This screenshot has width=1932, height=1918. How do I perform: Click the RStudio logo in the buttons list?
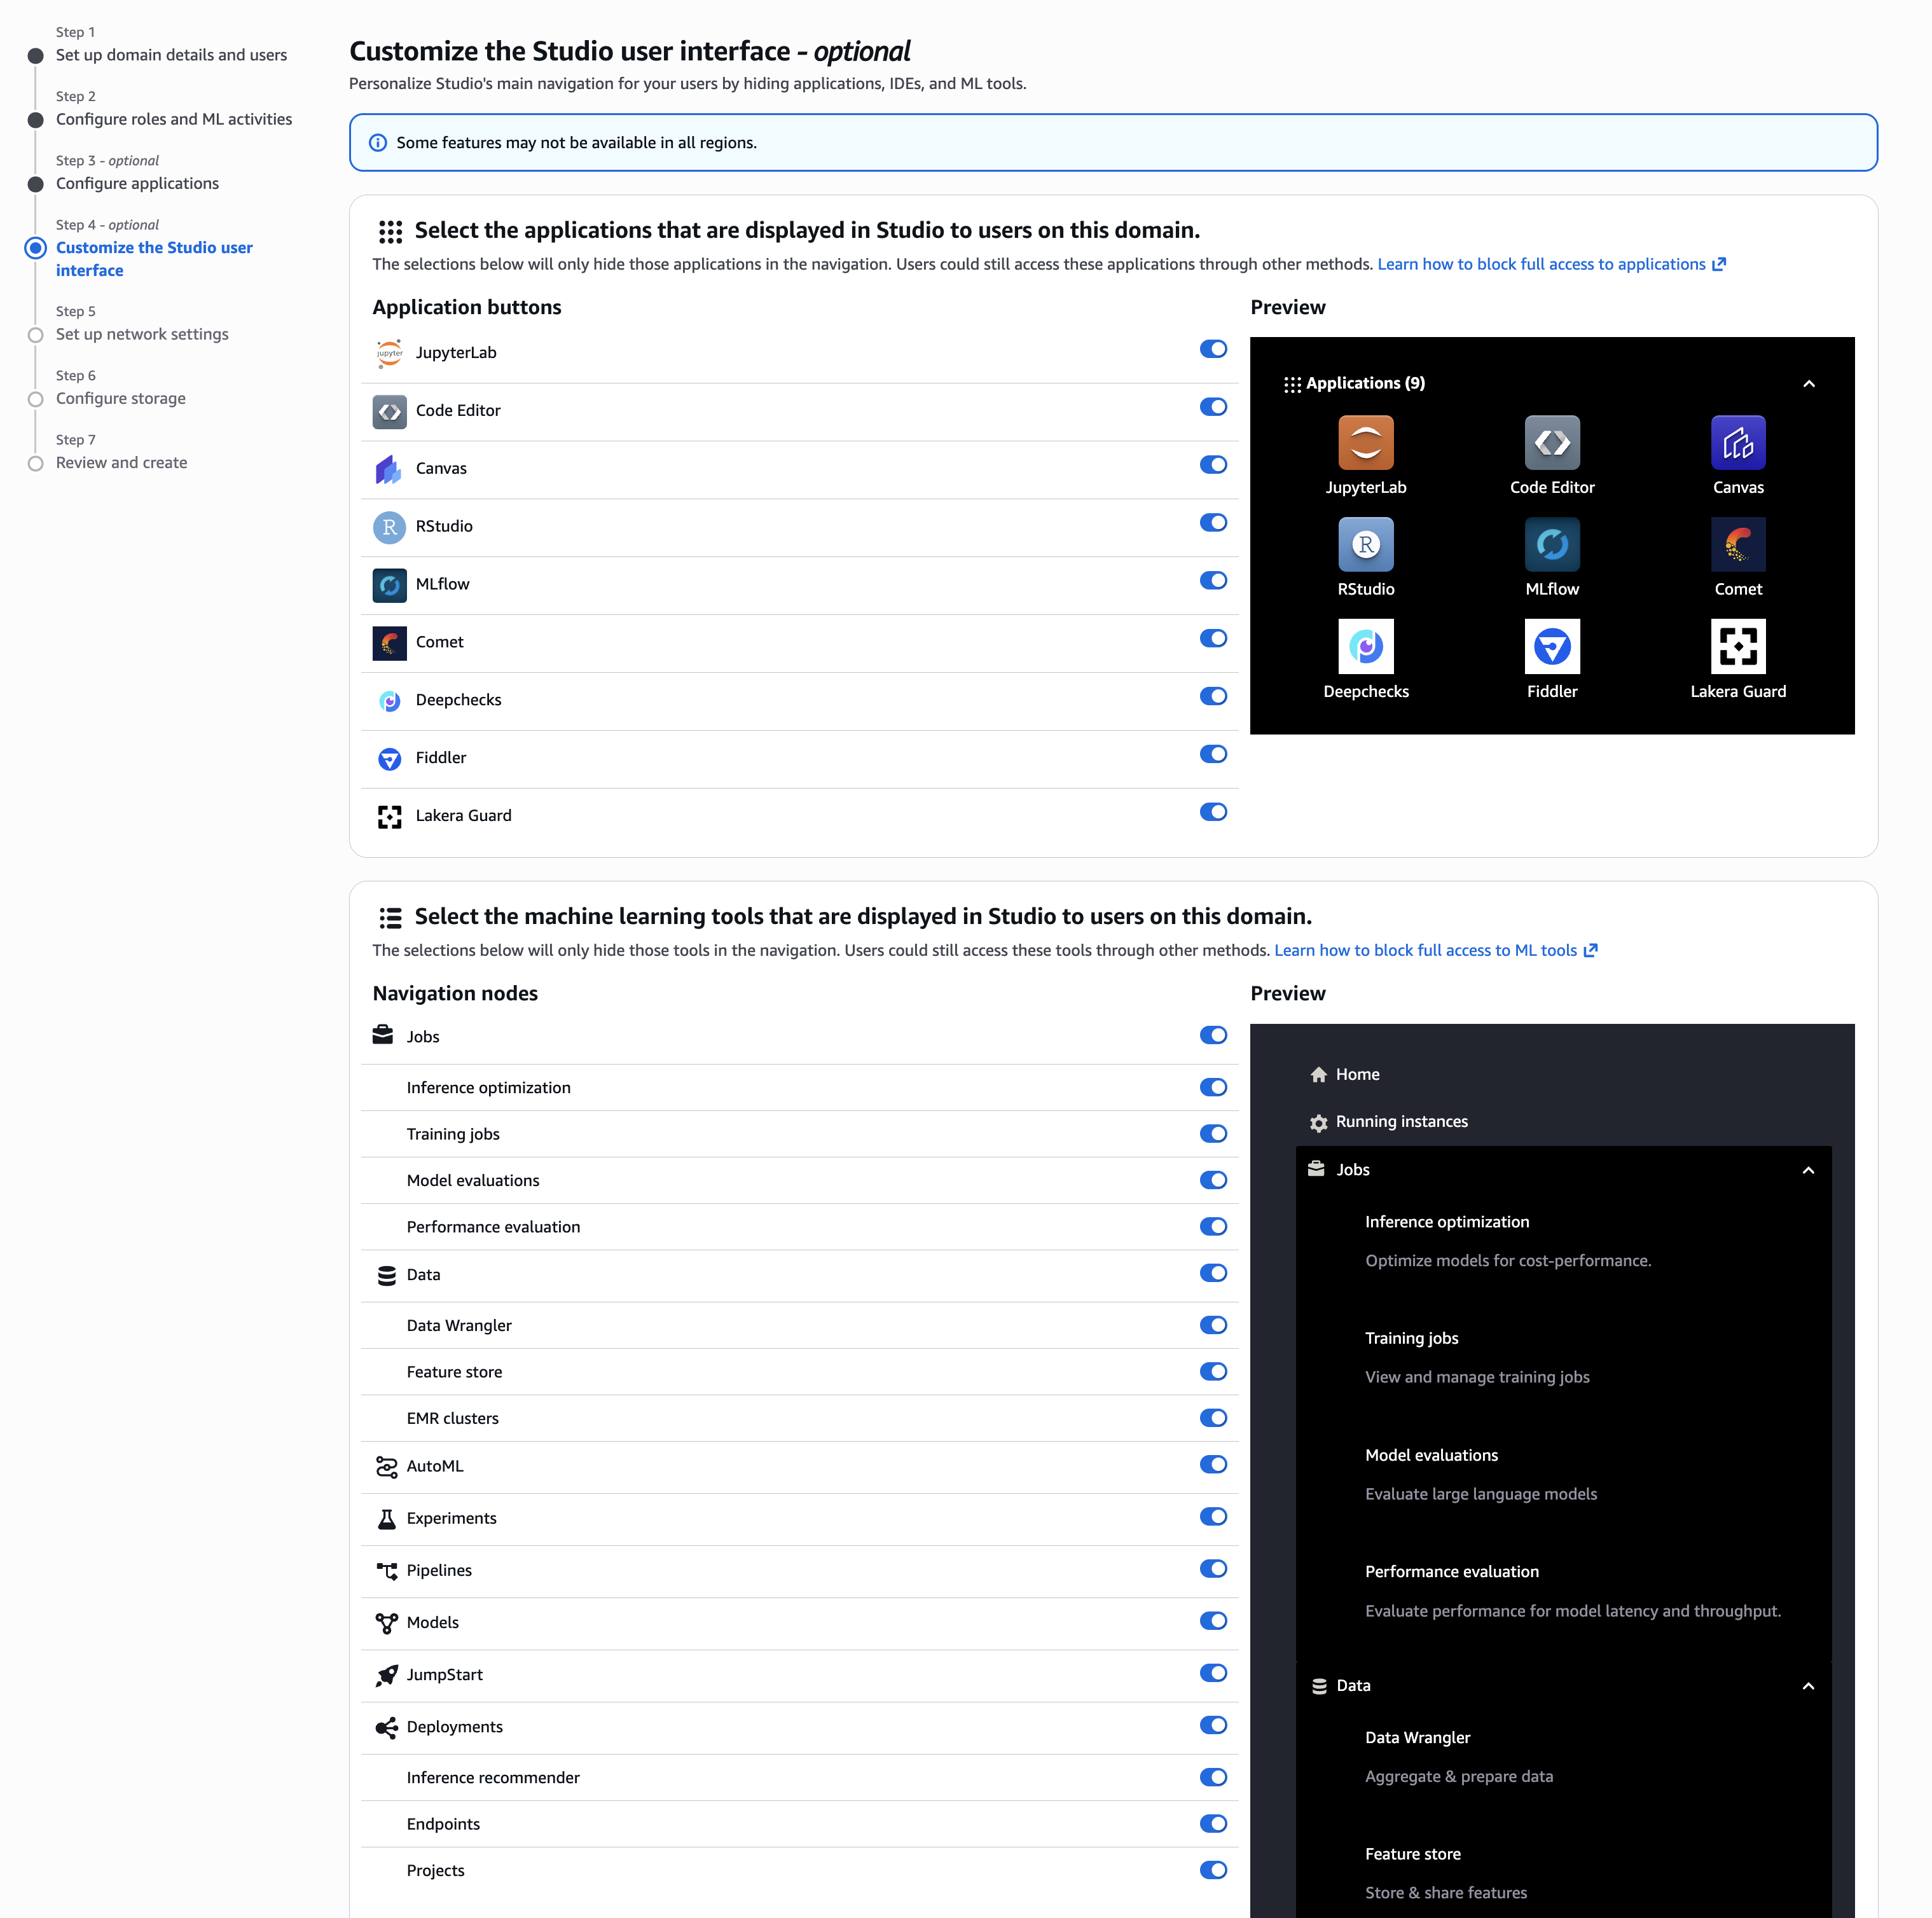point(389,527)
